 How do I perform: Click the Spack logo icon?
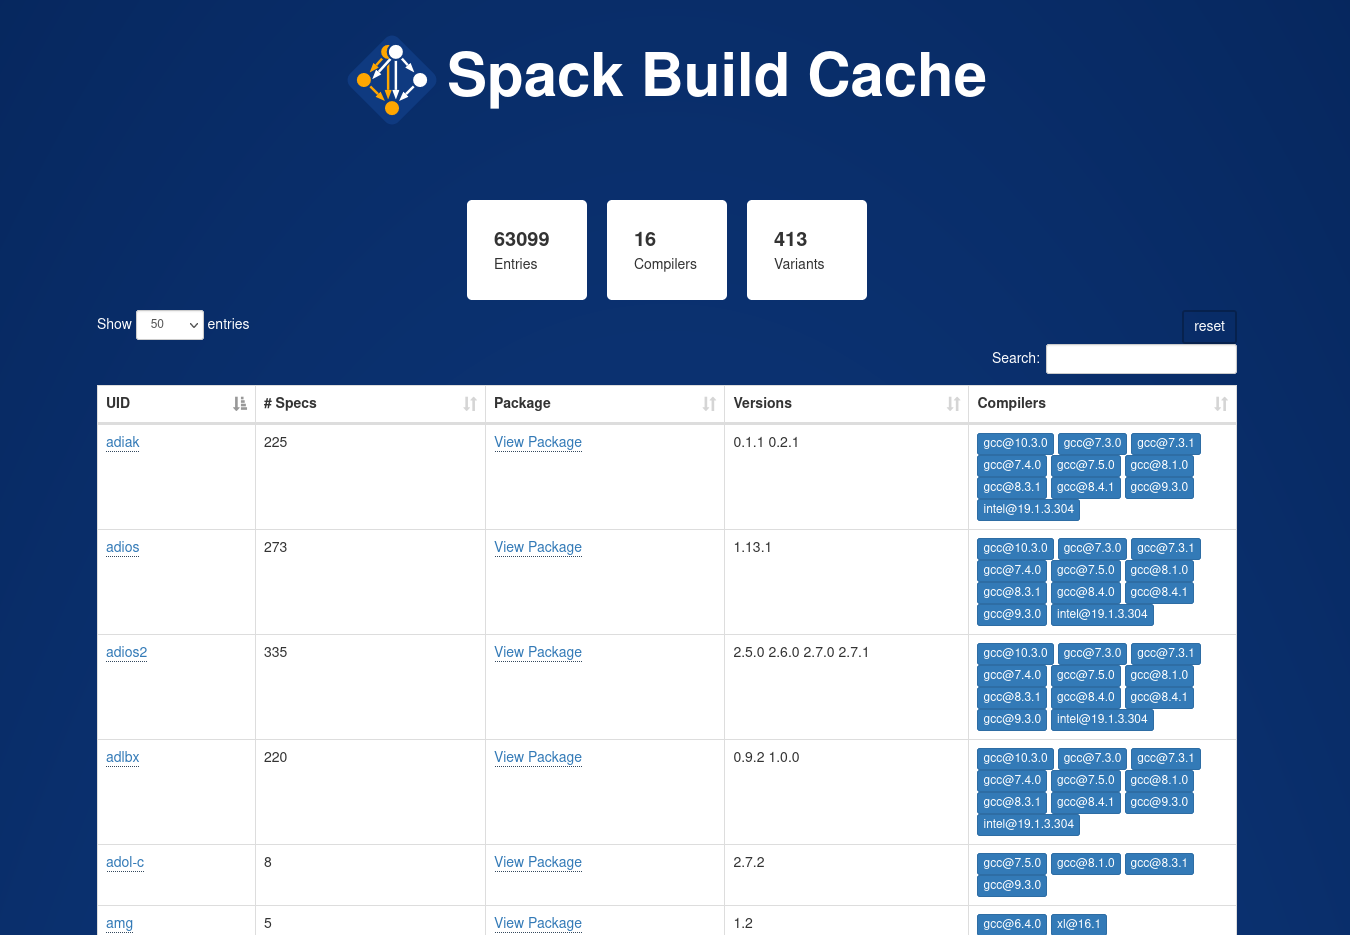(x=392, y=80)
